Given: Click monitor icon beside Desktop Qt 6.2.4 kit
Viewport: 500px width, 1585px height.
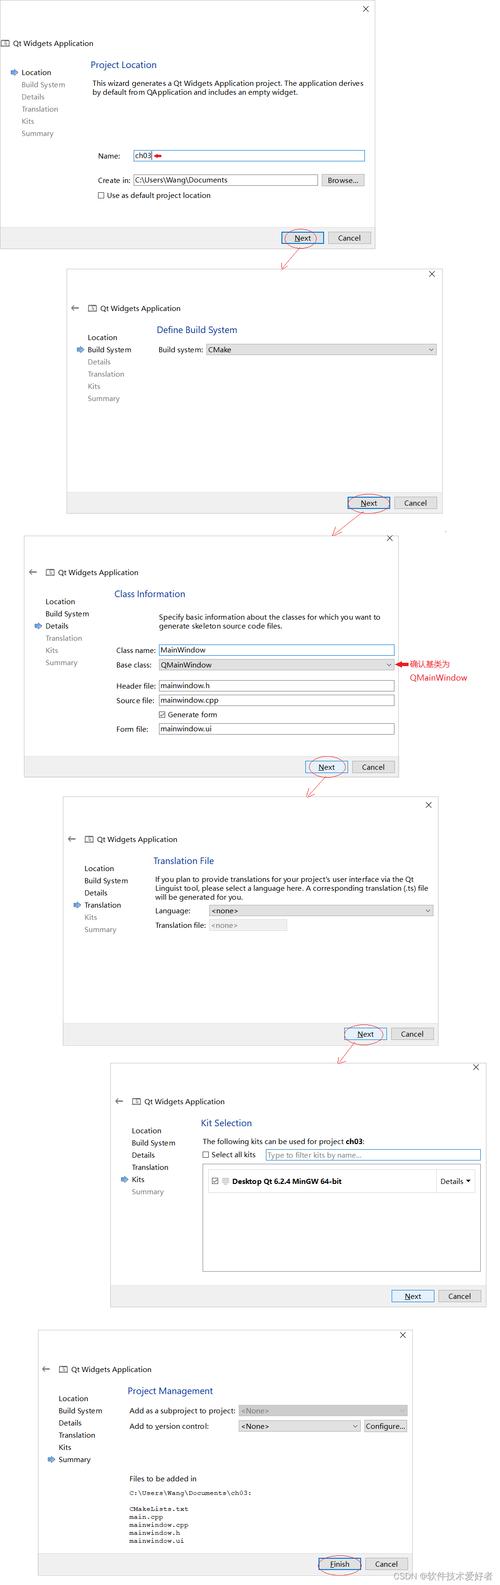Looking at the screenshot, I should point(225,1181).
